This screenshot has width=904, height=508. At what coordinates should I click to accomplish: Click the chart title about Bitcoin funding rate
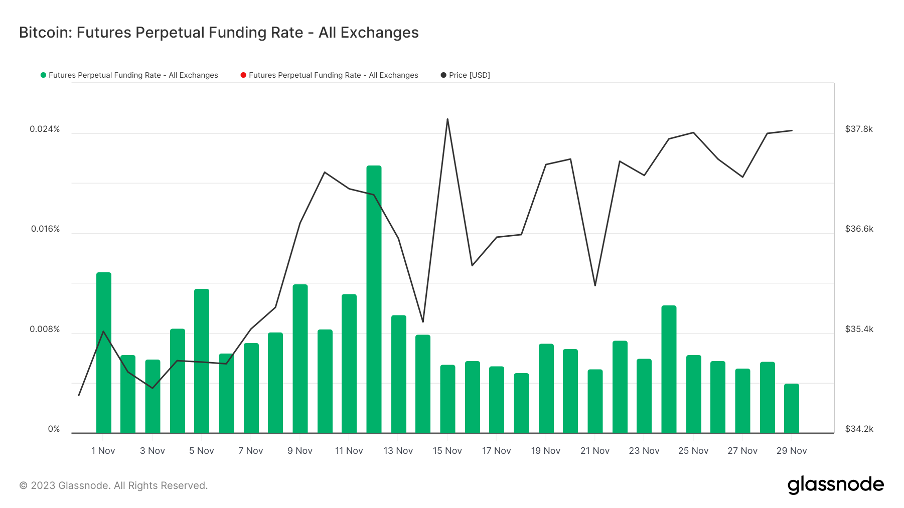click(218, 32)
